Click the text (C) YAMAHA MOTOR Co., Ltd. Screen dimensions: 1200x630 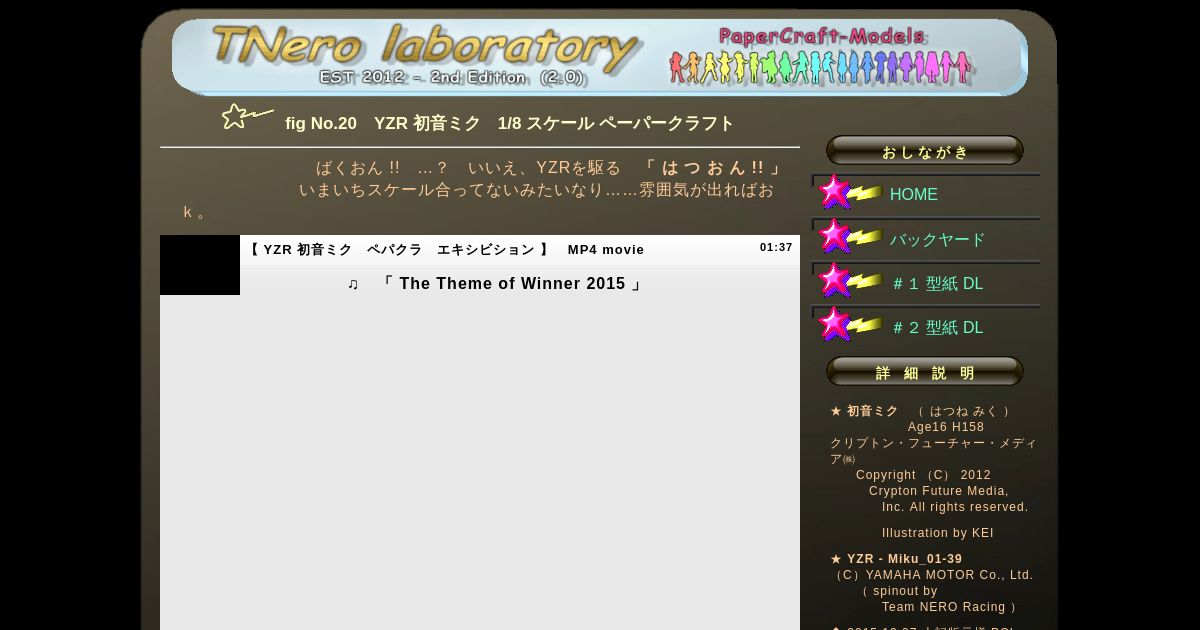point(932,575)
